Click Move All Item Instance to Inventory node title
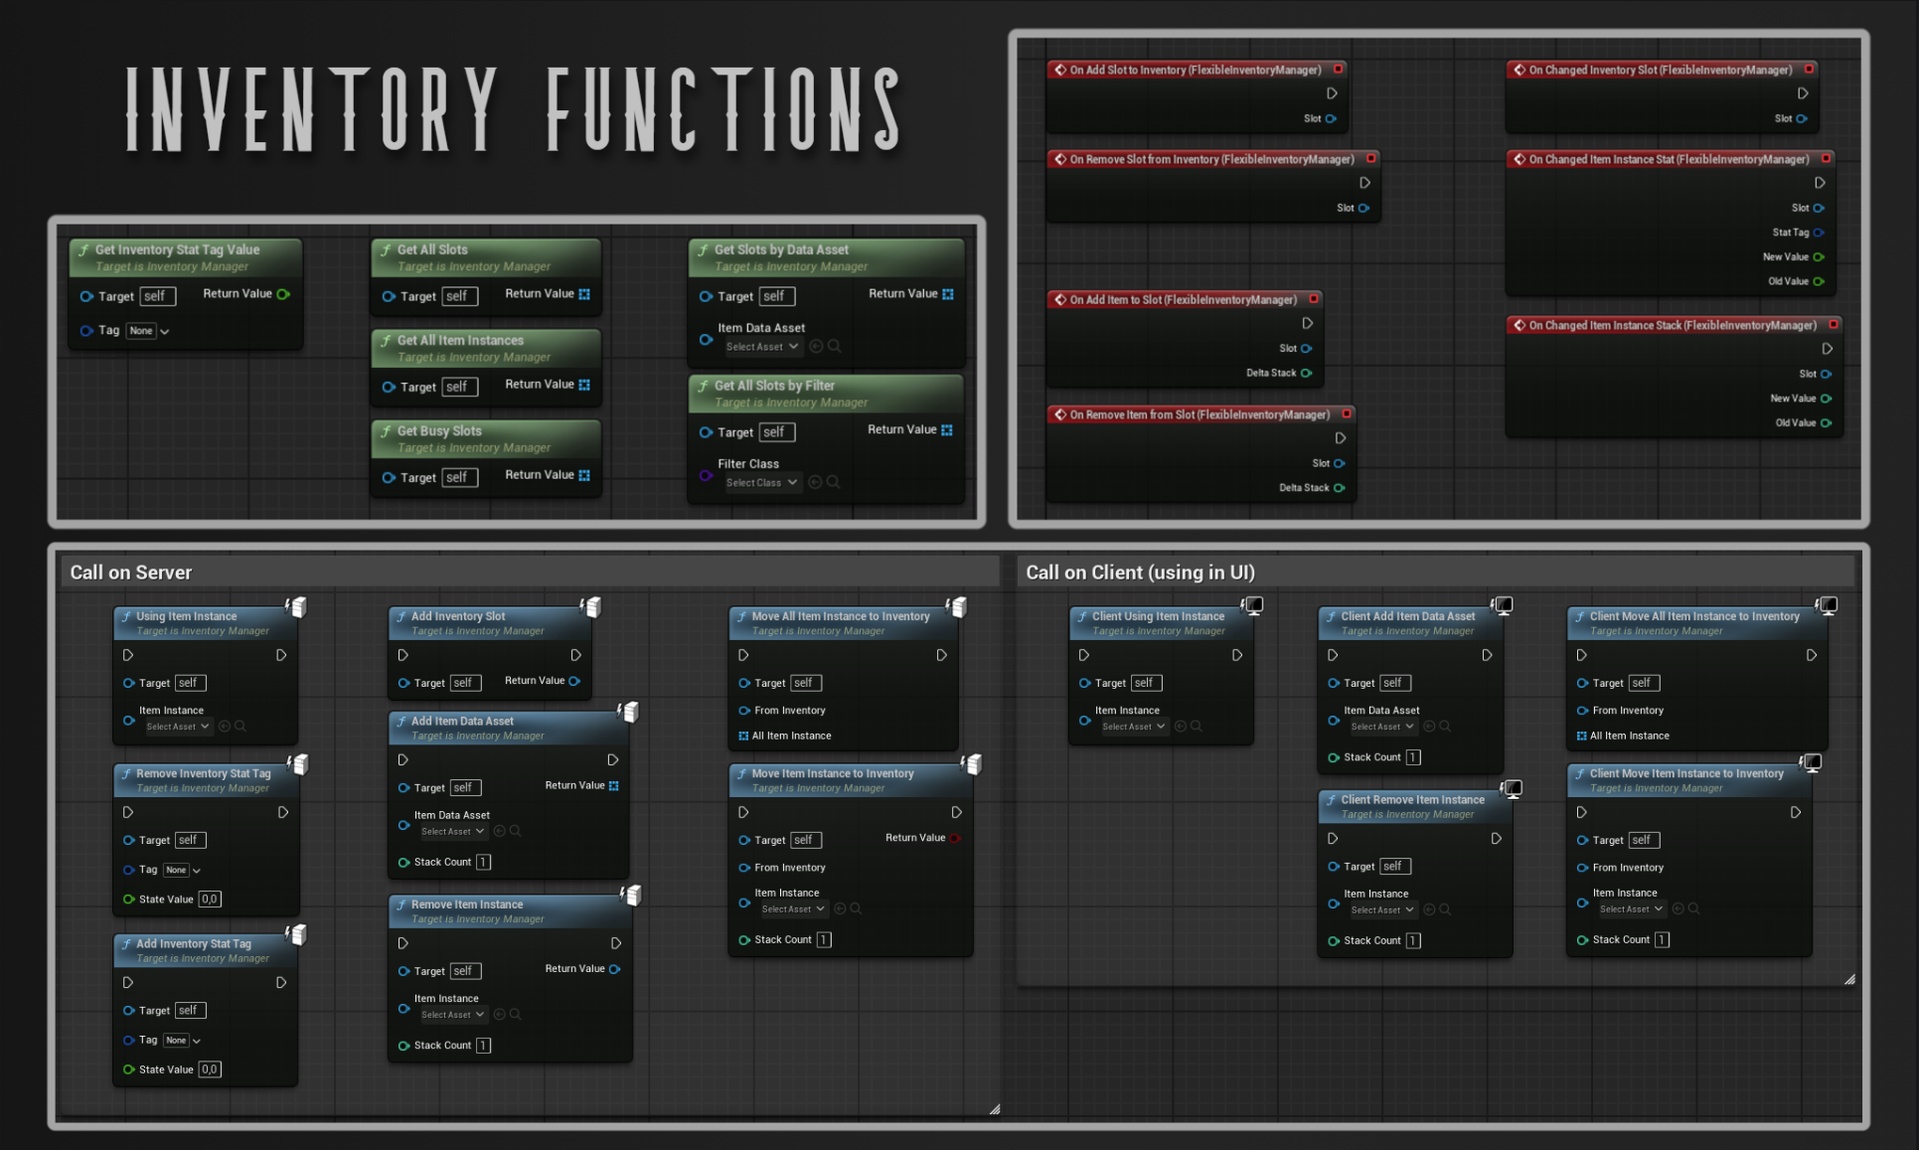 (840, 616)
